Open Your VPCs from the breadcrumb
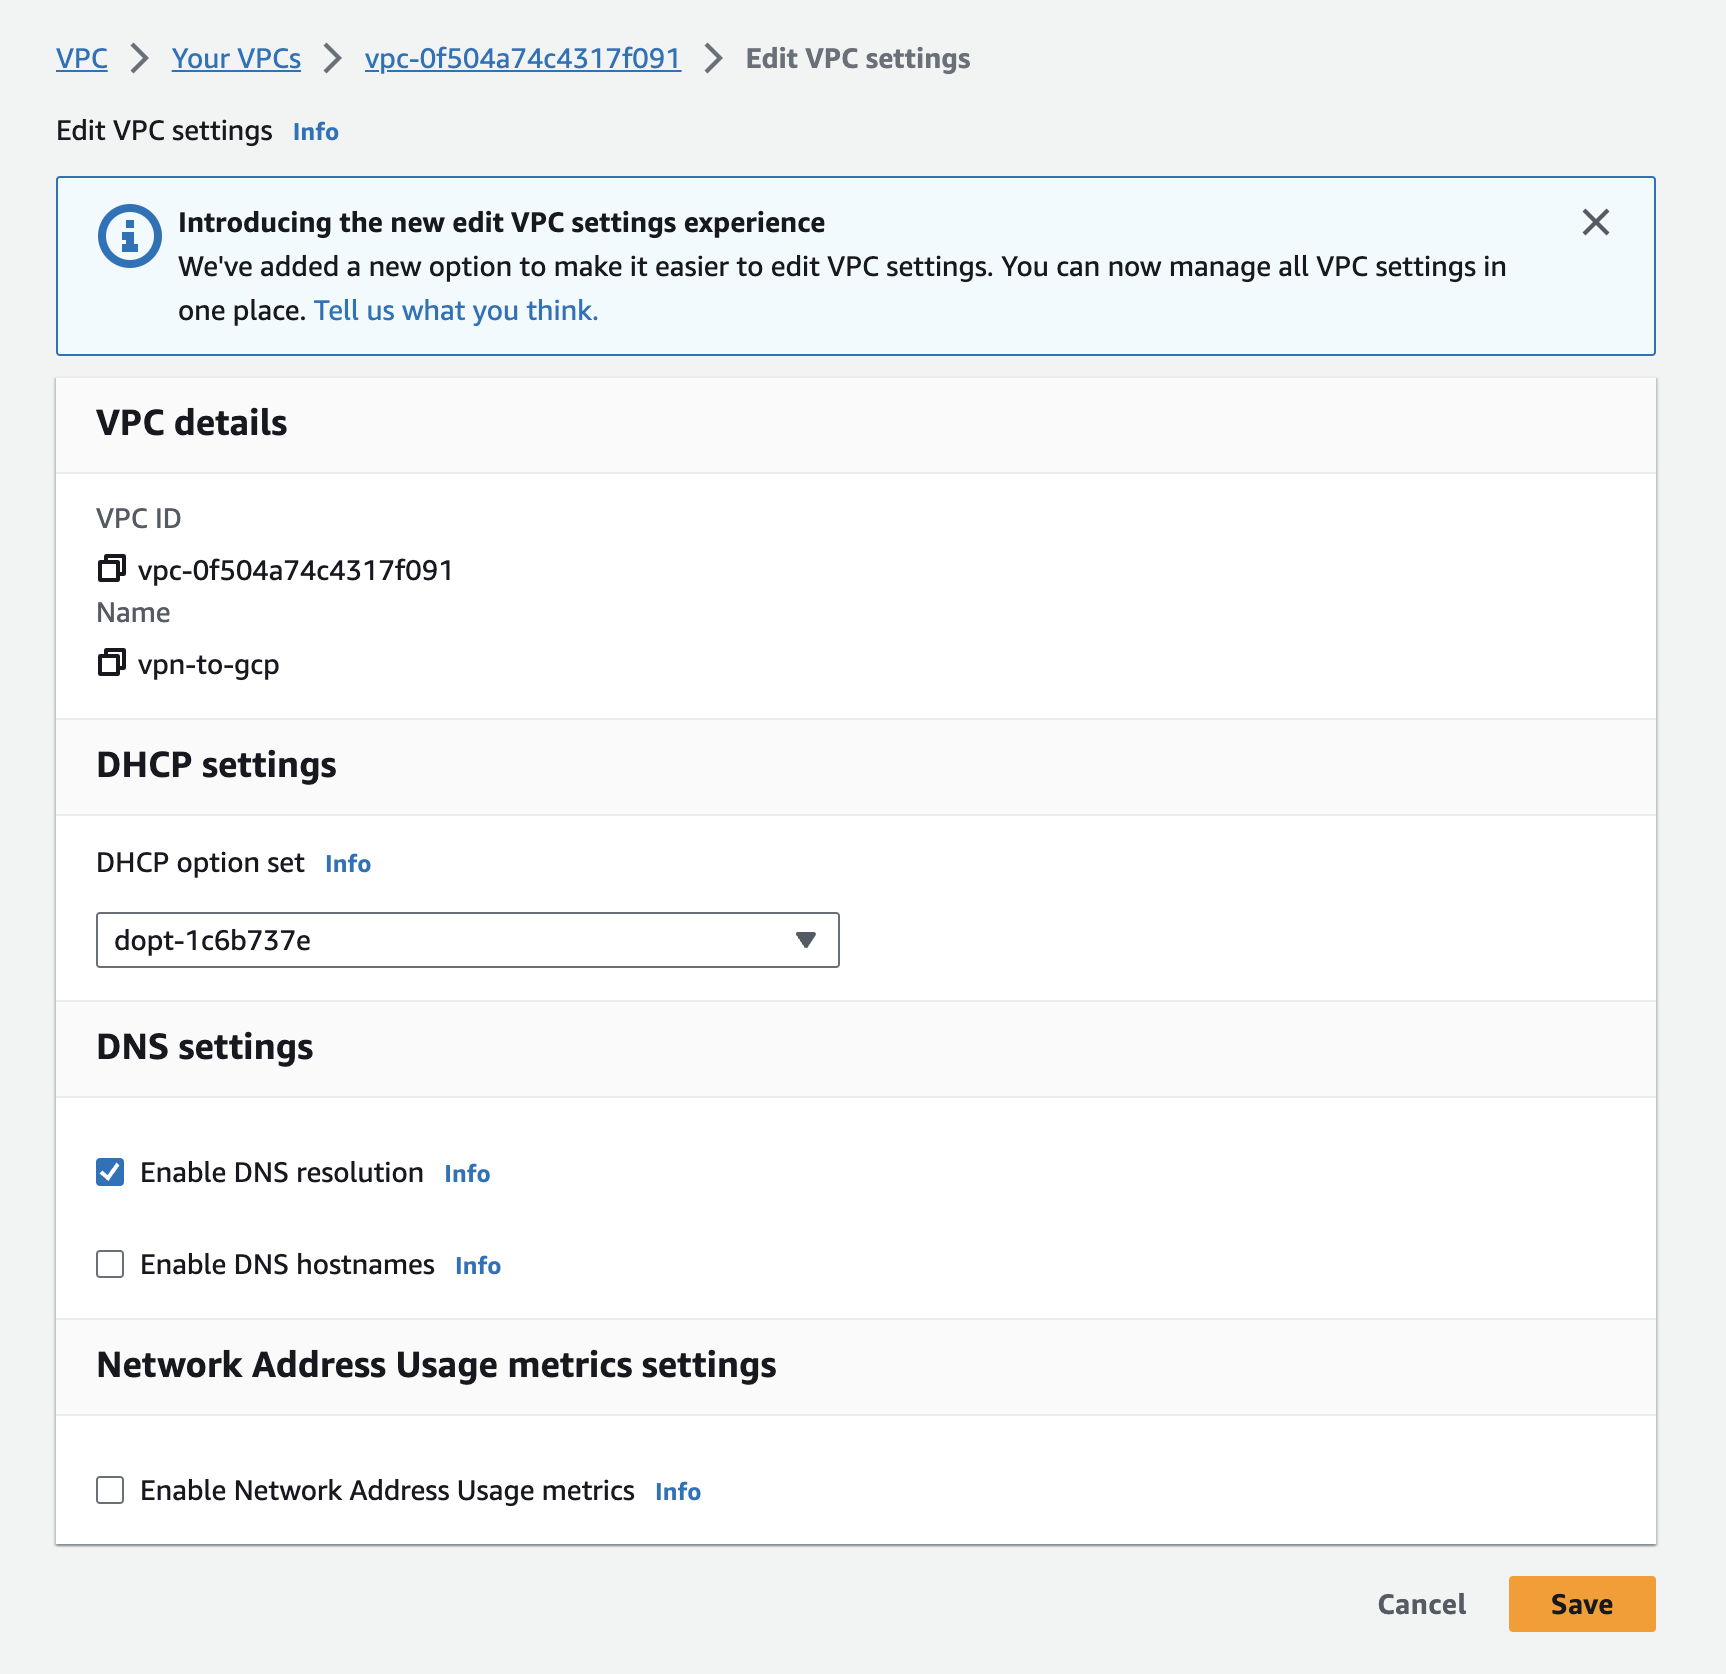 pos(236,58)
